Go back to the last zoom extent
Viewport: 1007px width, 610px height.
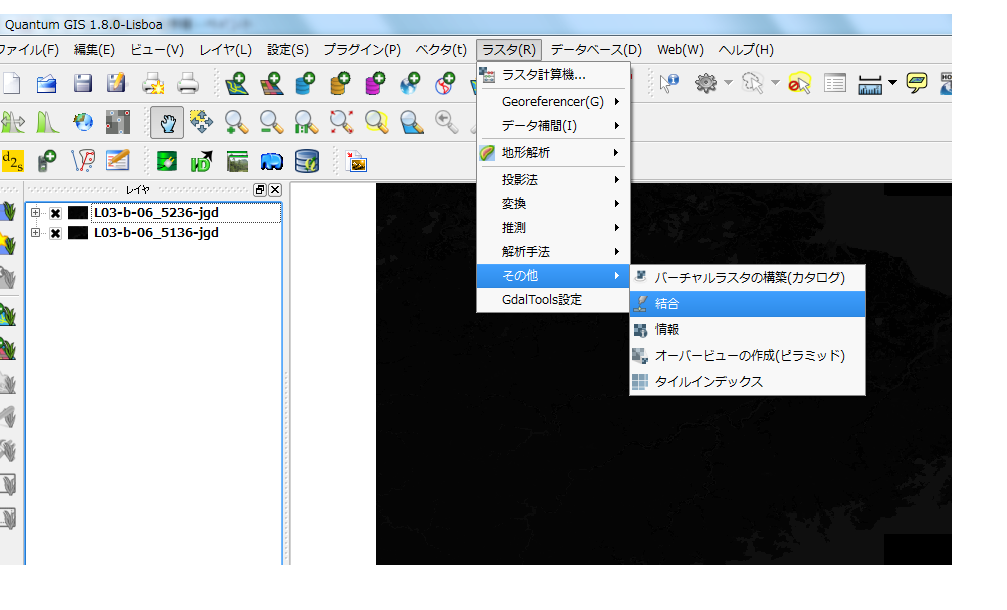pos(446,121)
